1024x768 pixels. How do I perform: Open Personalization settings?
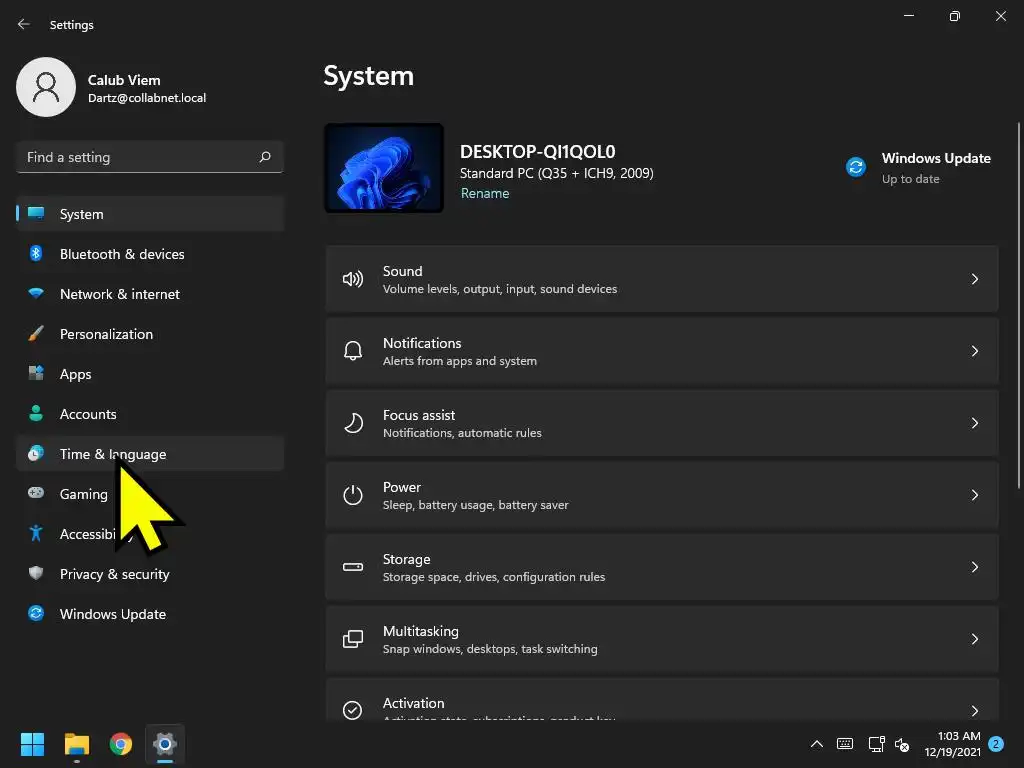pyautogui.click(x=150, y=334)
